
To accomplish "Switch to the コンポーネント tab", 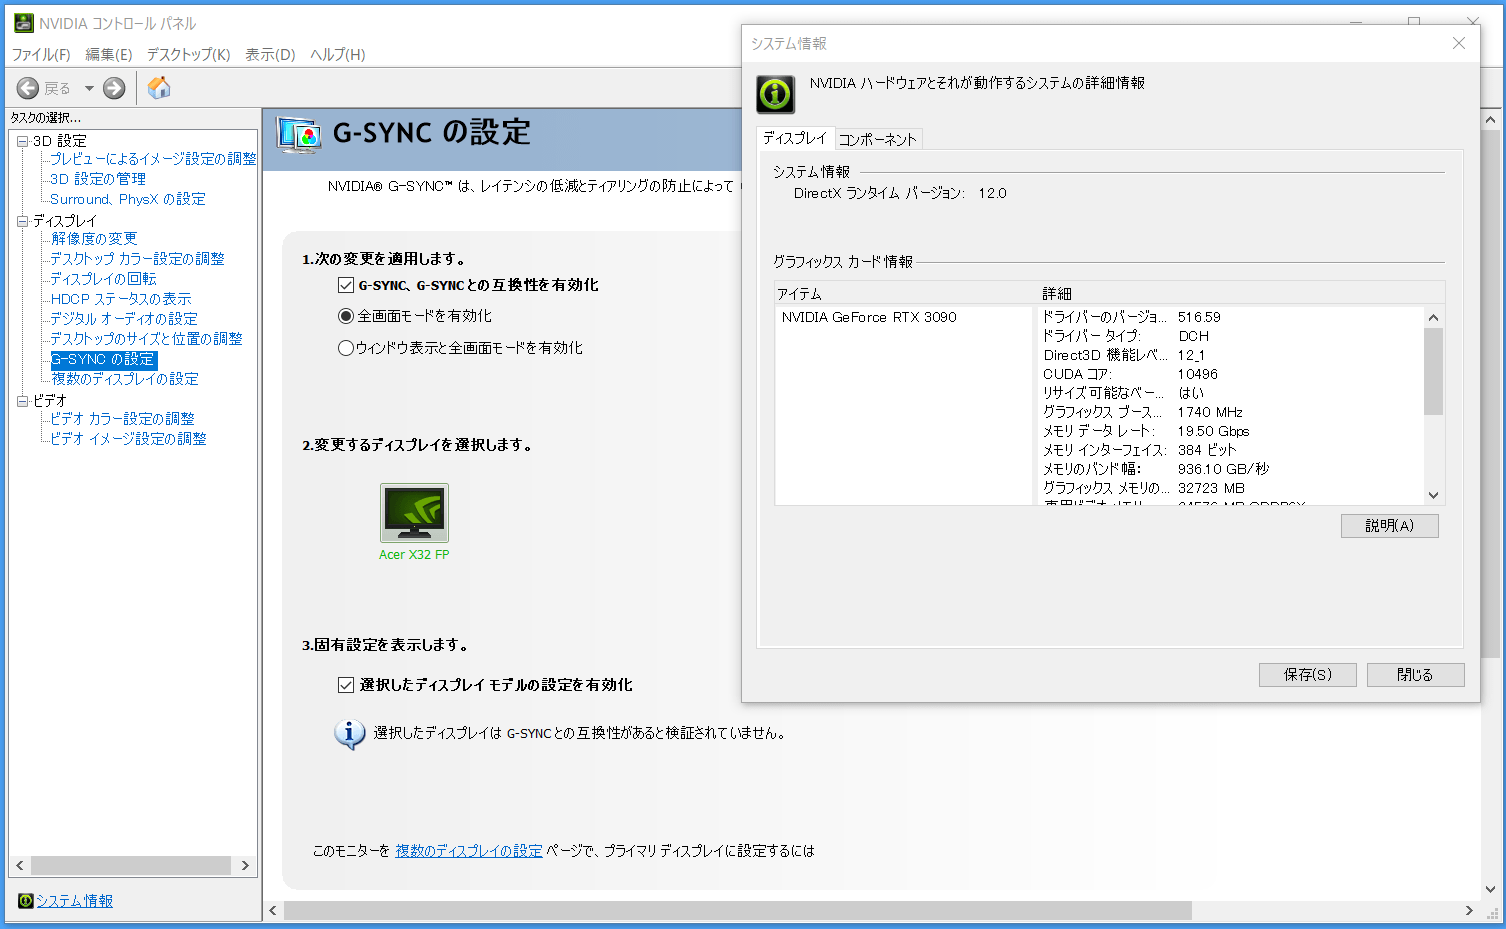I will click(877, 139).
